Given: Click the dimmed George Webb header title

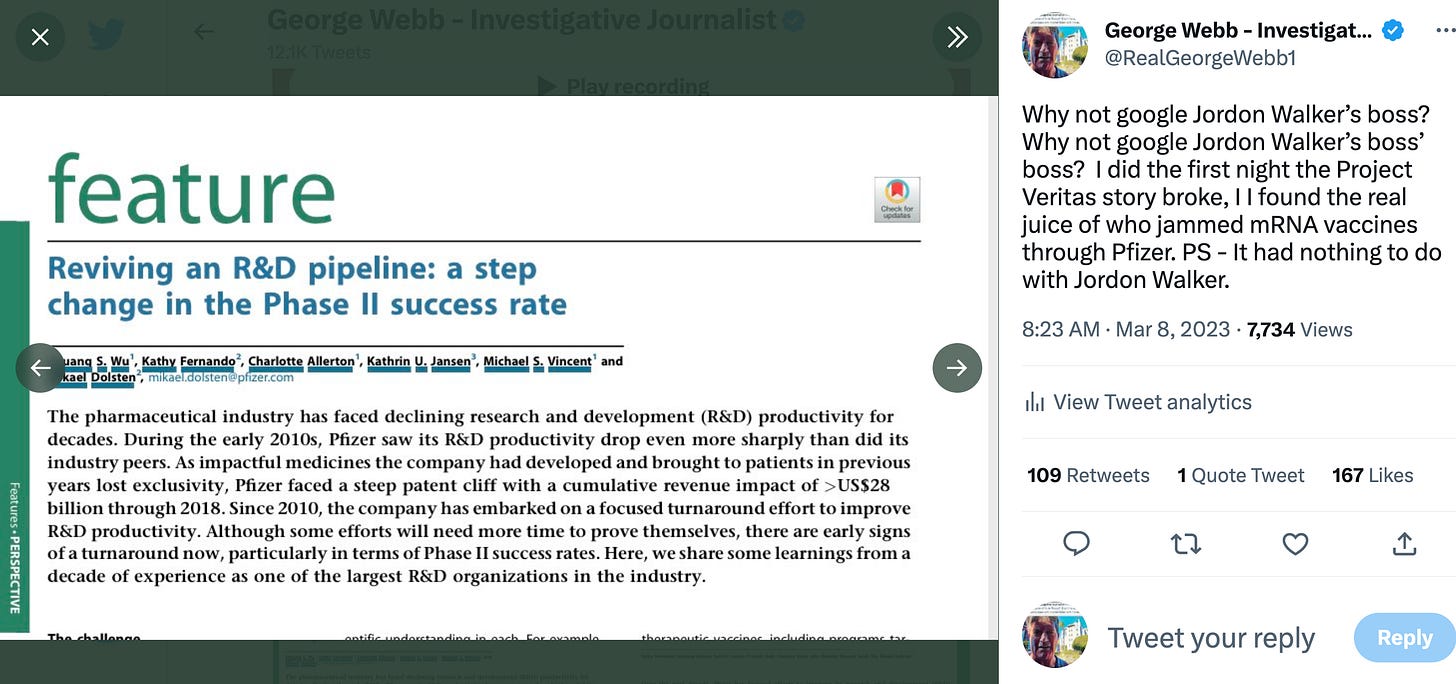Looking at the screenshot, I should point(522,19).
